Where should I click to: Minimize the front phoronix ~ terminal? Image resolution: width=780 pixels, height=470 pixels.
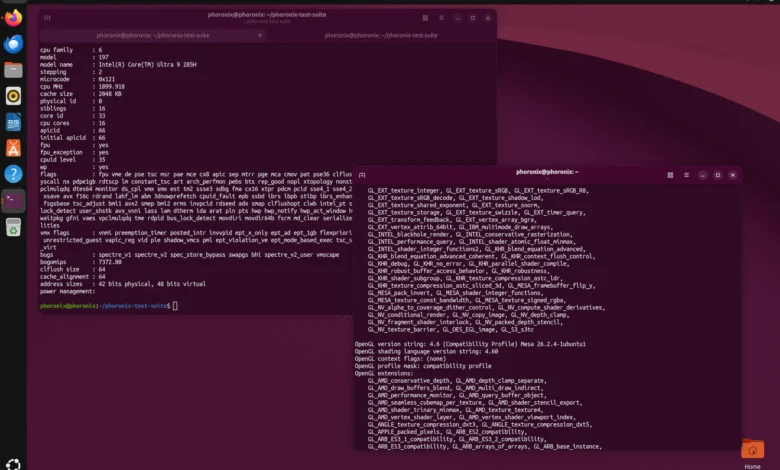tap(702, 175)
